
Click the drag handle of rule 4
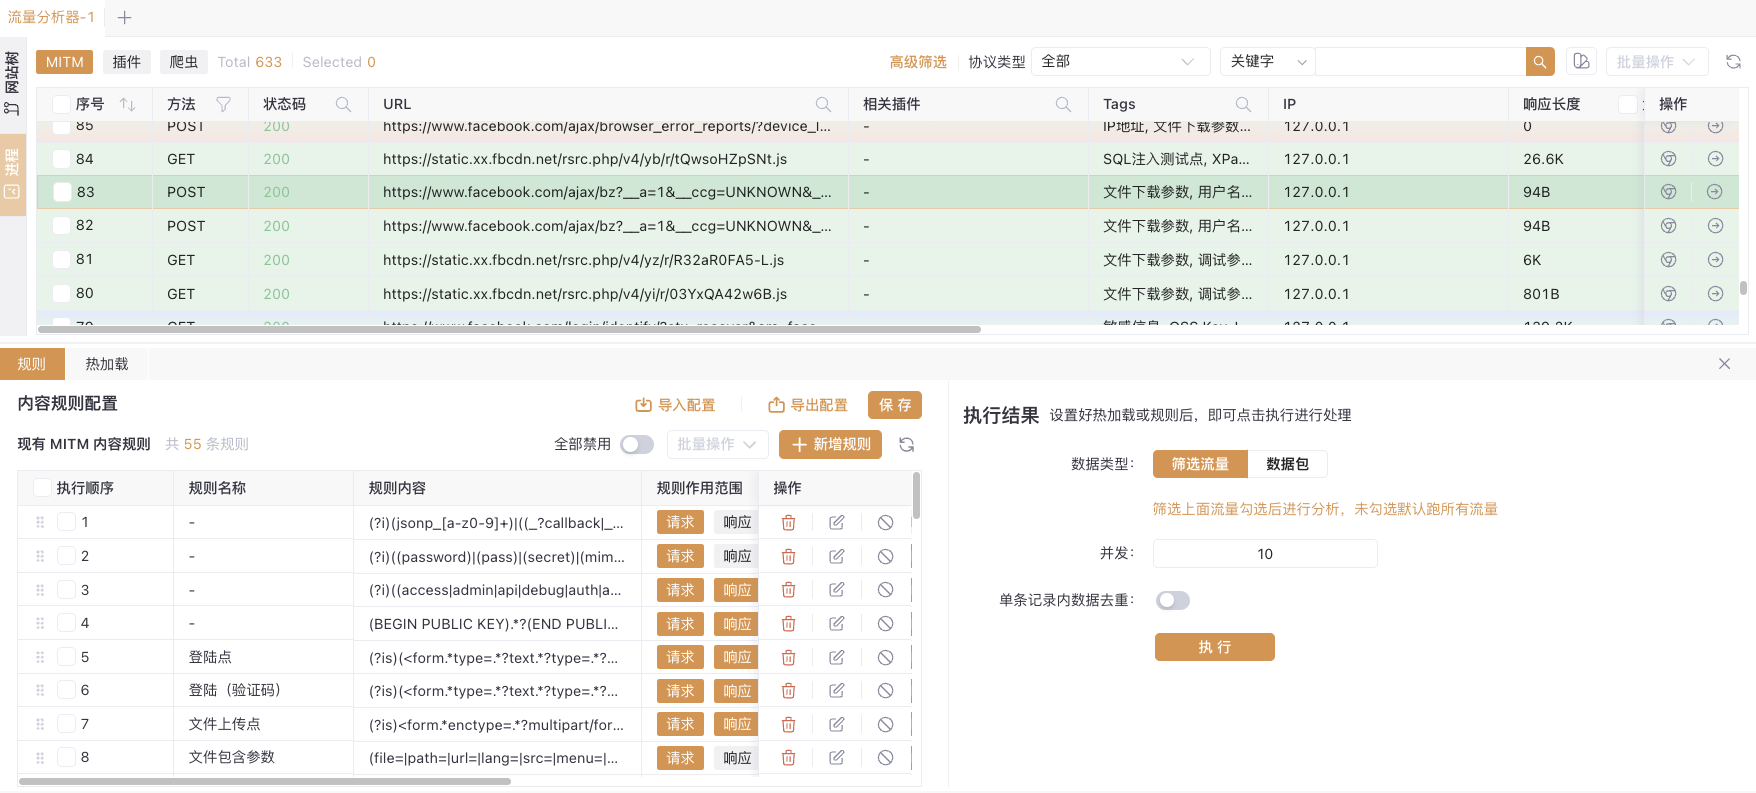[x=40, y=624]
